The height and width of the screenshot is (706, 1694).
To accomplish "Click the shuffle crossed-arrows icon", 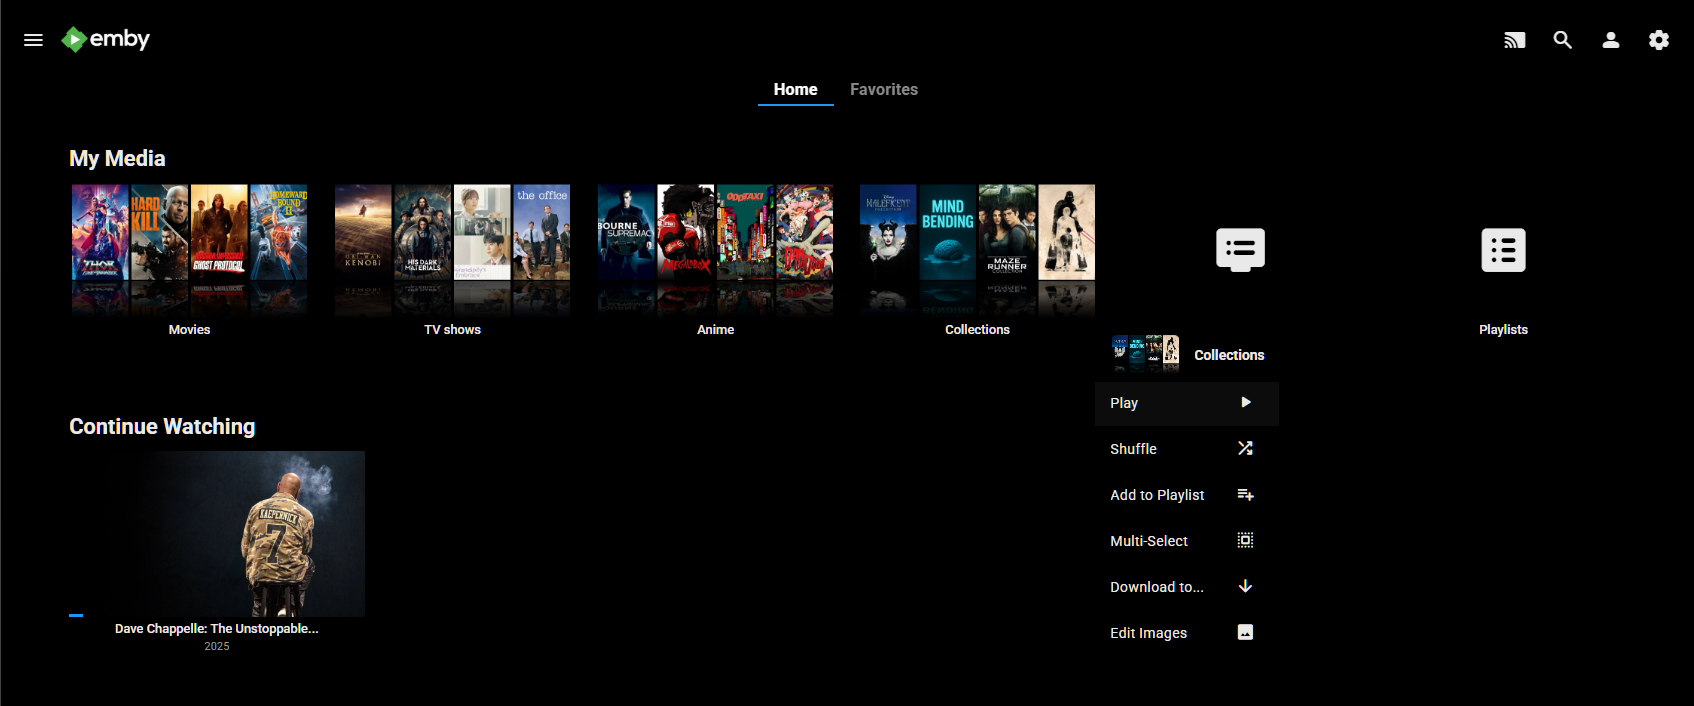I will click(1245, 448).
